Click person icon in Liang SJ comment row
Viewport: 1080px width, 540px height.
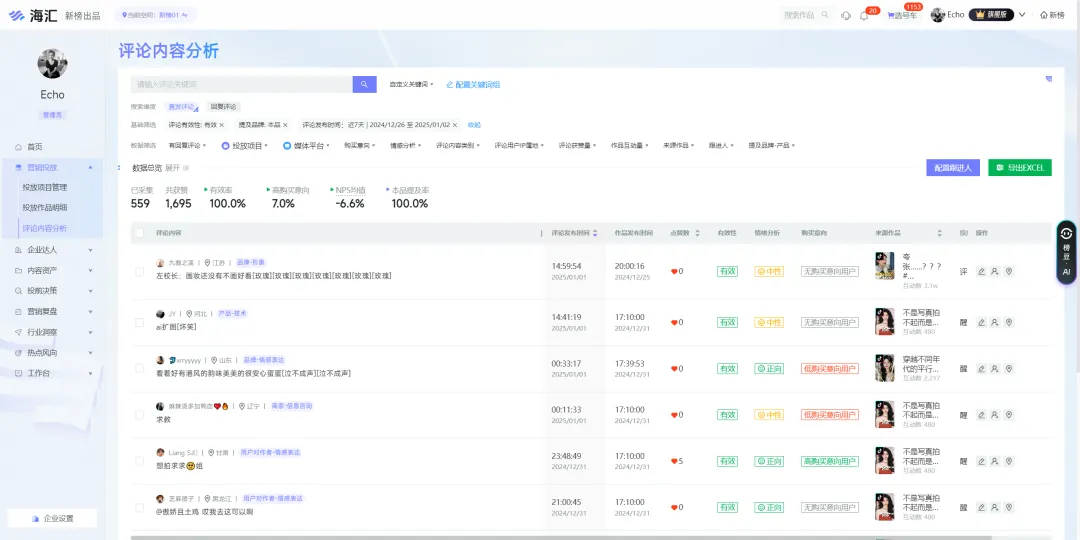point(995,461)
